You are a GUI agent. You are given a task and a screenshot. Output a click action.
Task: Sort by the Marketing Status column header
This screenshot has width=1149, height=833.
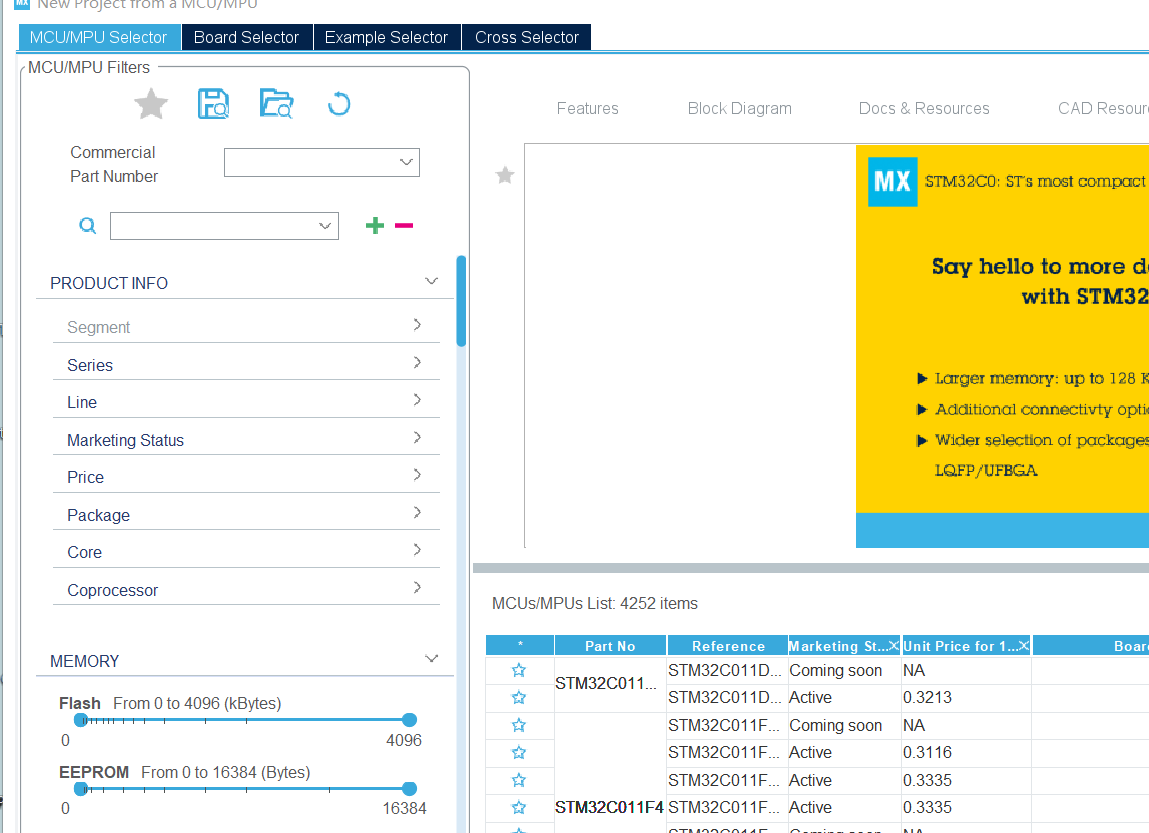coord(837,645)
